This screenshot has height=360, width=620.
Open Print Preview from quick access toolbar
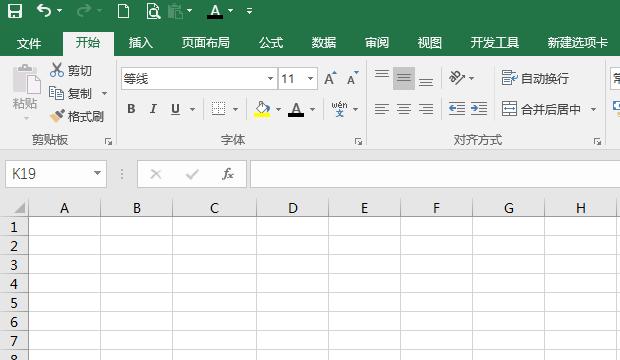[x=153, y=11]
